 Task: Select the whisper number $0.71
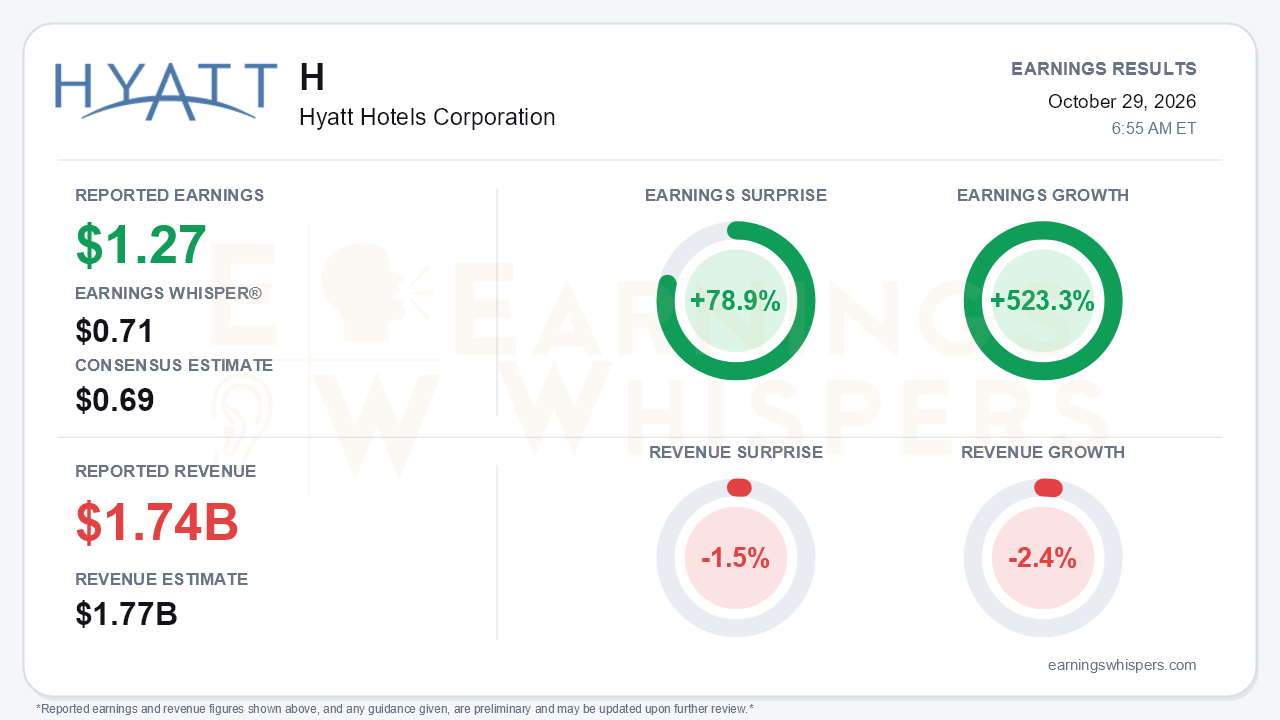(x=115, y=331)
